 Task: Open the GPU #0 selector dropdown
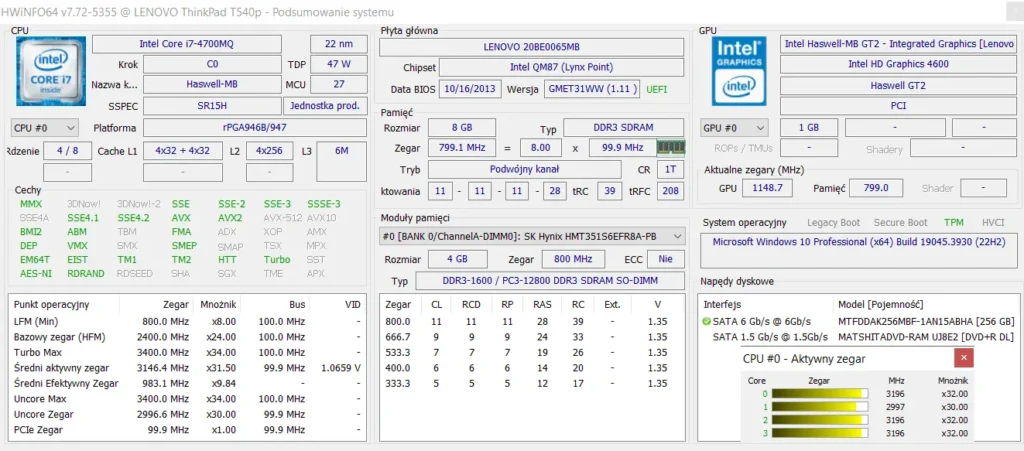tap(734, 128)
